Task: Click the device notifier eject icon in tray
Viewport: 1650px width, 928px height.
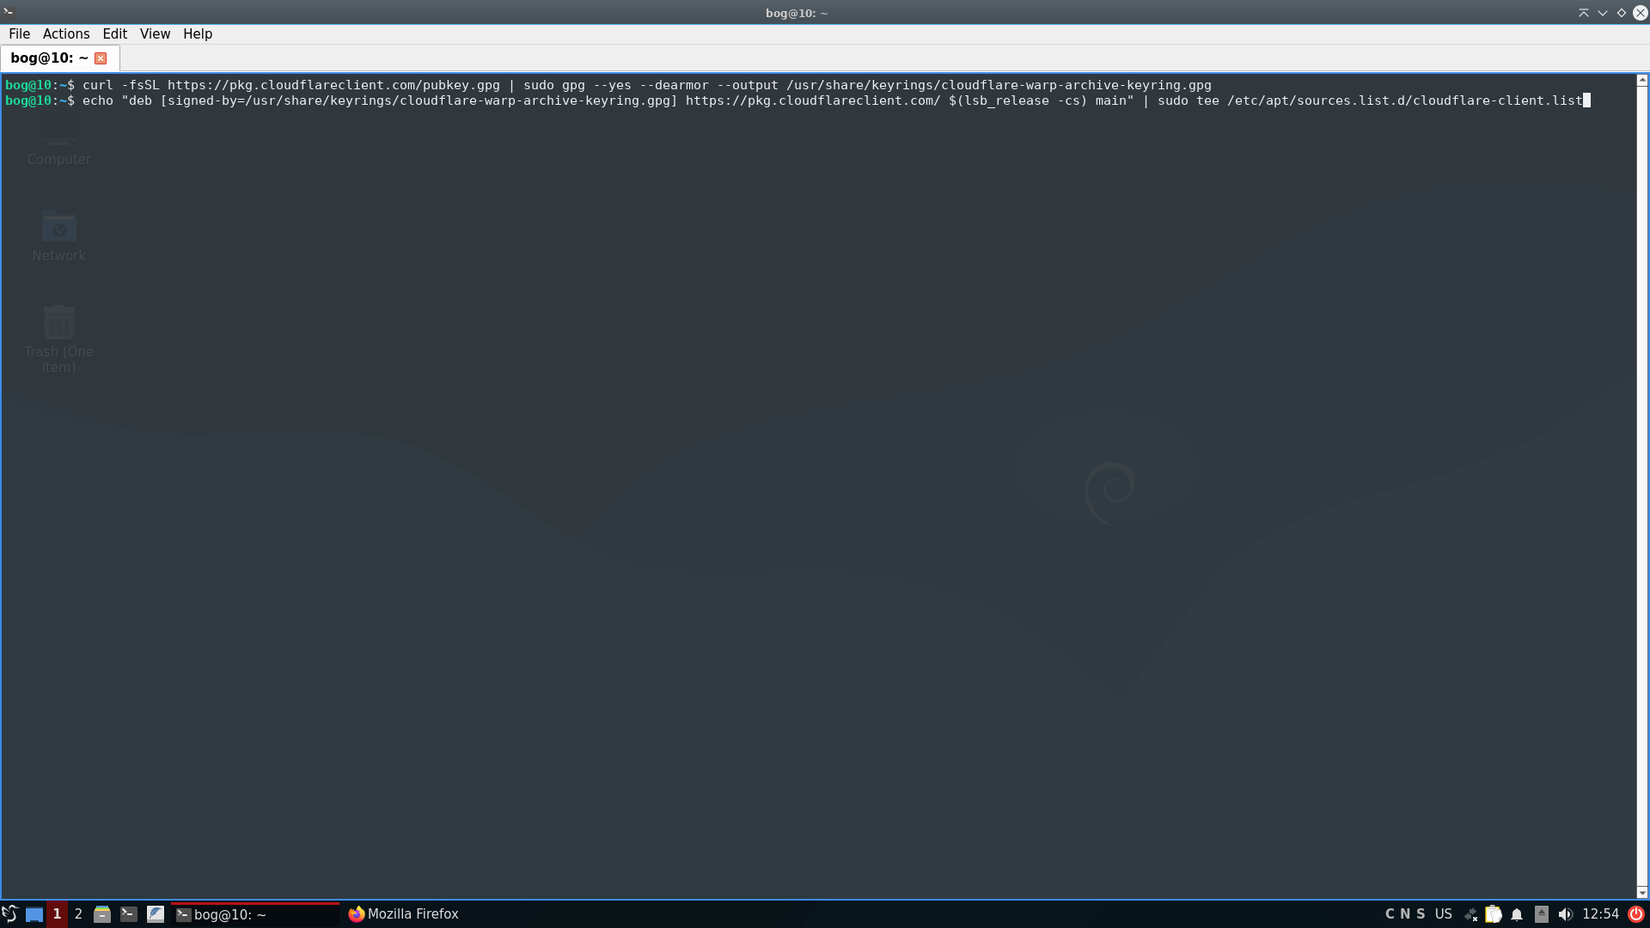Action: [x=1541, y=913]
